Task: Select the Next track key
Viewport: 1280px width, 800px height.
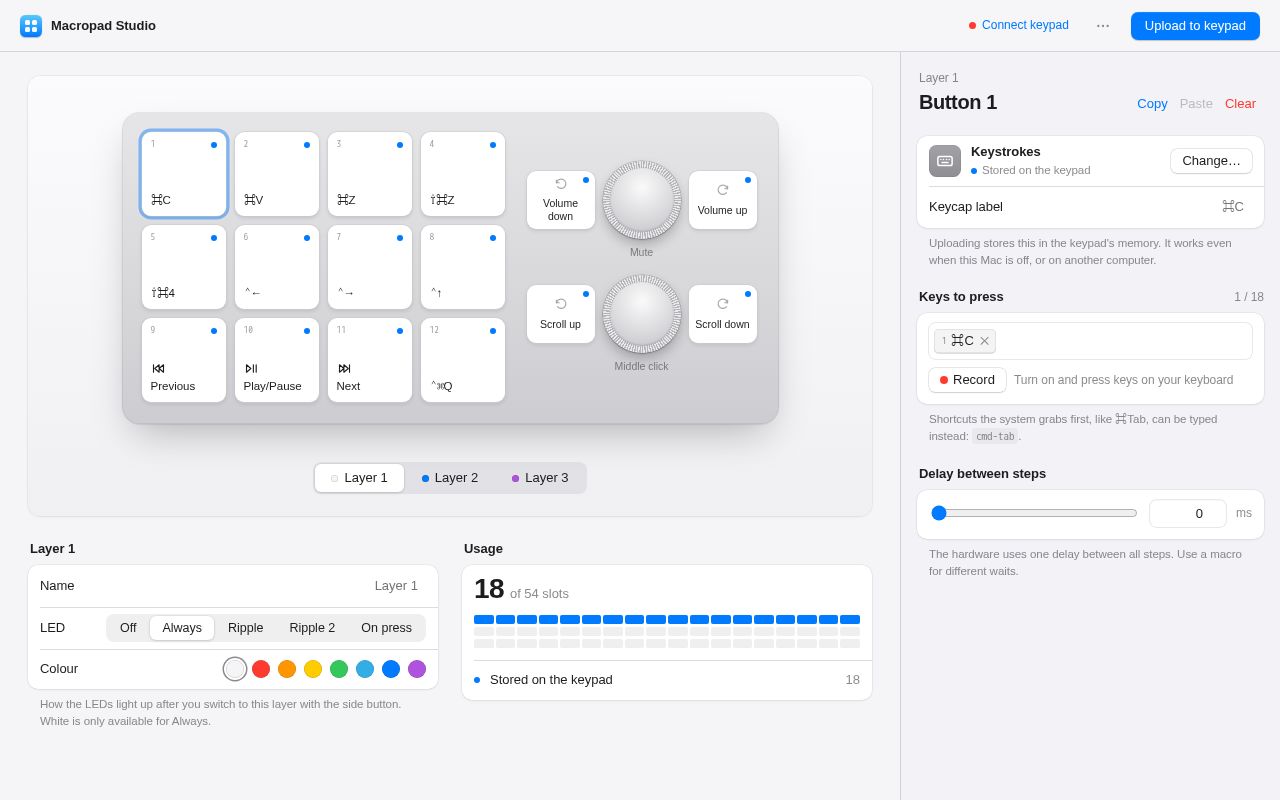Action: coord(370,360)
